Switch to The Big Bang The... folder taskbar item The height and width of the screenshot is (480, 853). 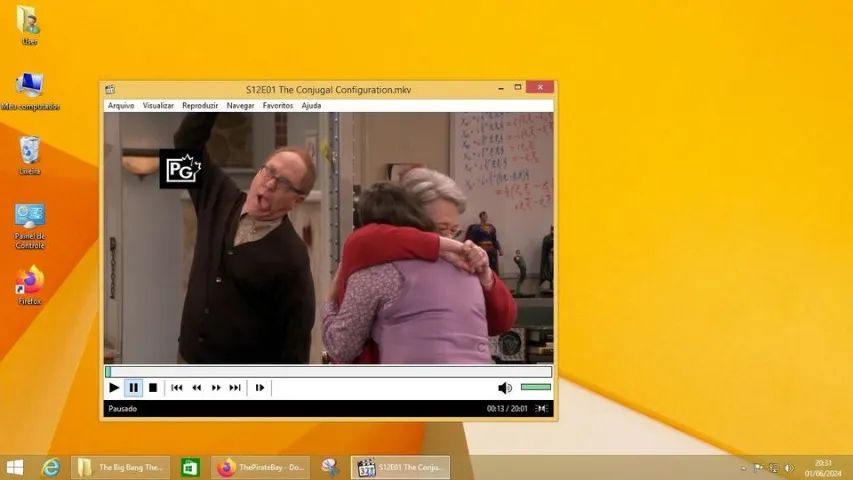point(121,467)
